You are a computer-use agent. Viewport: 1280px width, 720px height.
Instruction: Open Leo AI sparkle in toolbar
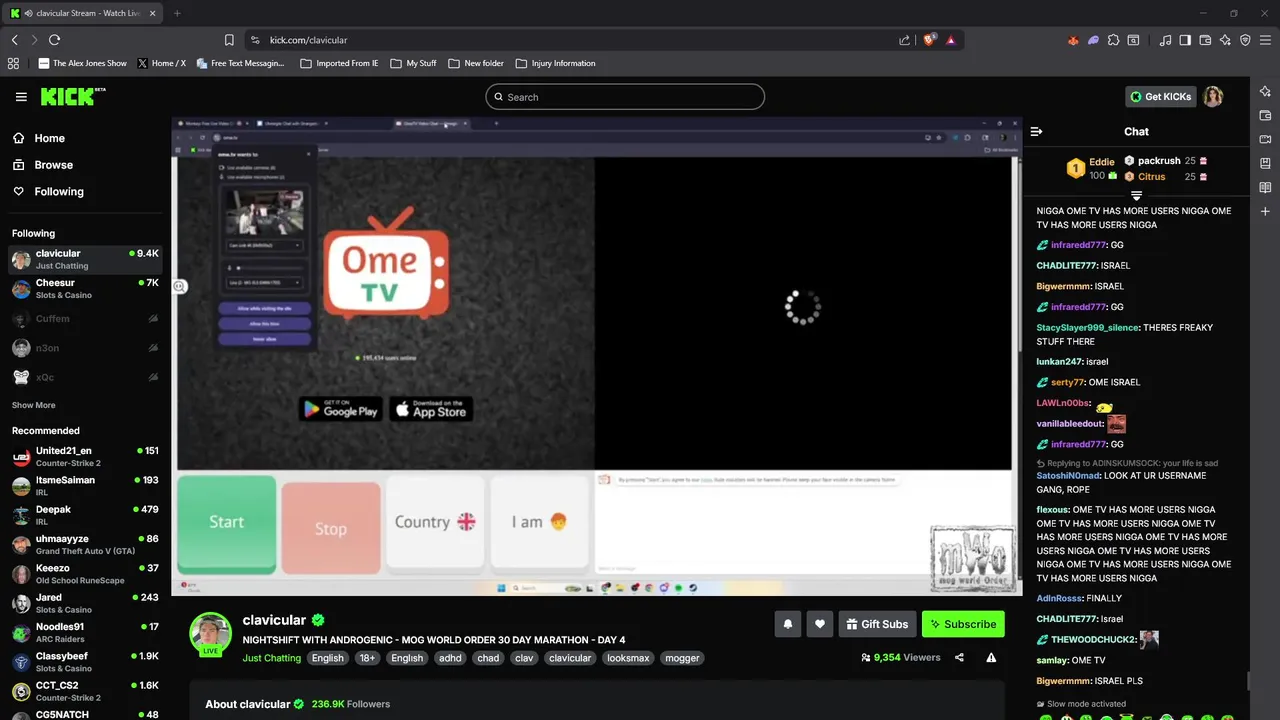click(x=1225, y=40)
